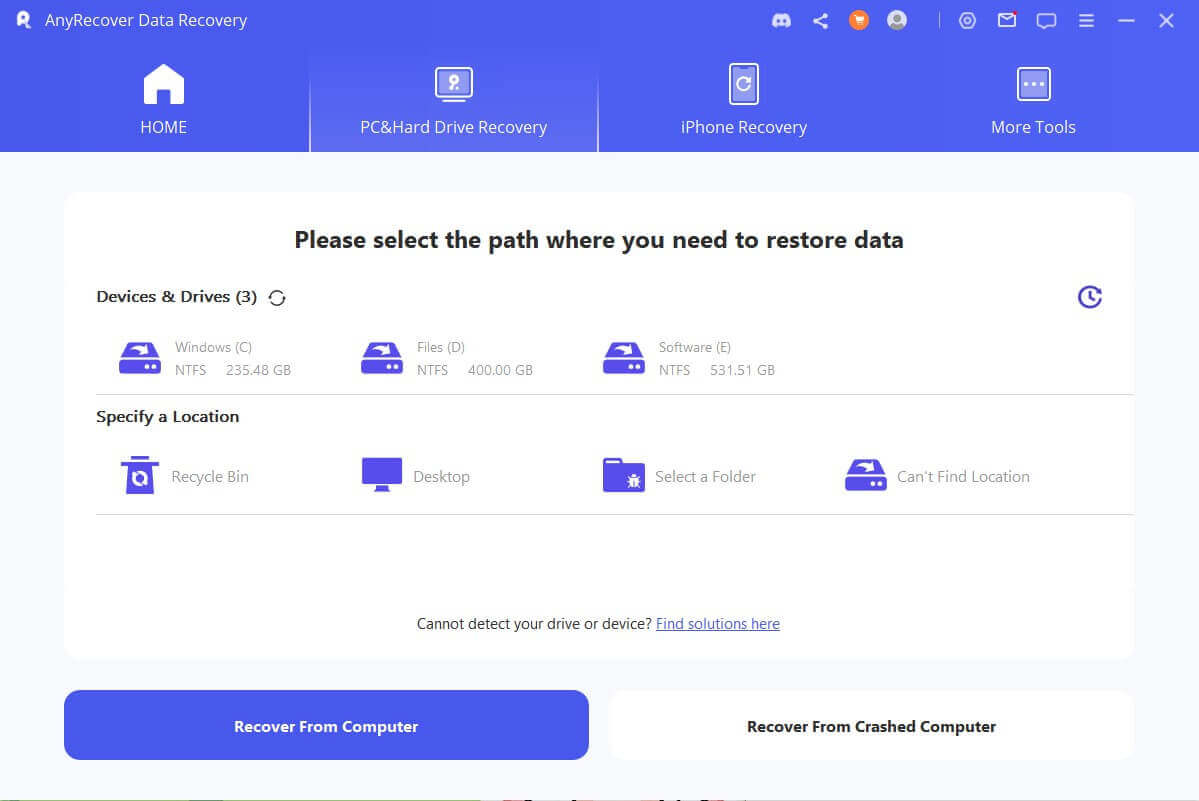
Task: Click the recovery history clock icon
Action: tap(1089, 296)
